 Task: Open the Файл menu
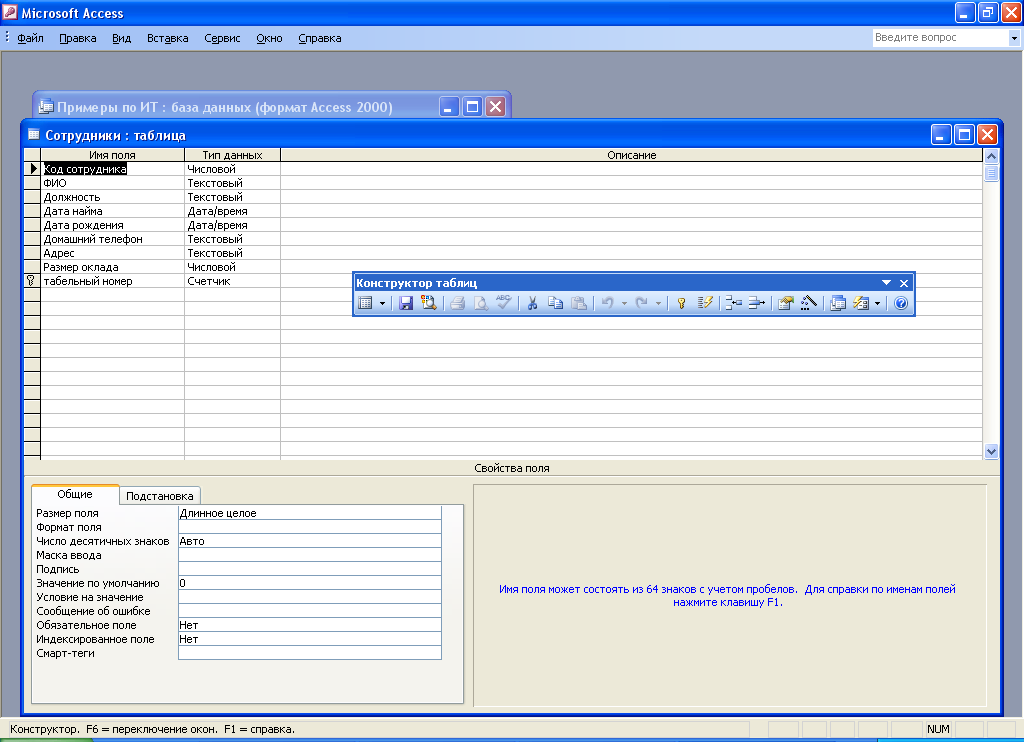(x=30, y=38)
